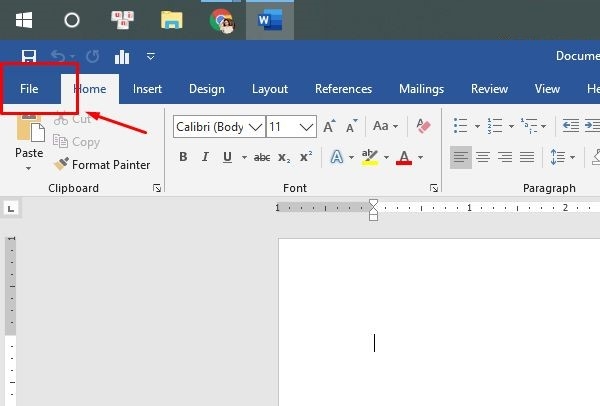Open multilevel list dropdown arrow
The width and height of the screenshot is (600, 406).
[543, 126]
